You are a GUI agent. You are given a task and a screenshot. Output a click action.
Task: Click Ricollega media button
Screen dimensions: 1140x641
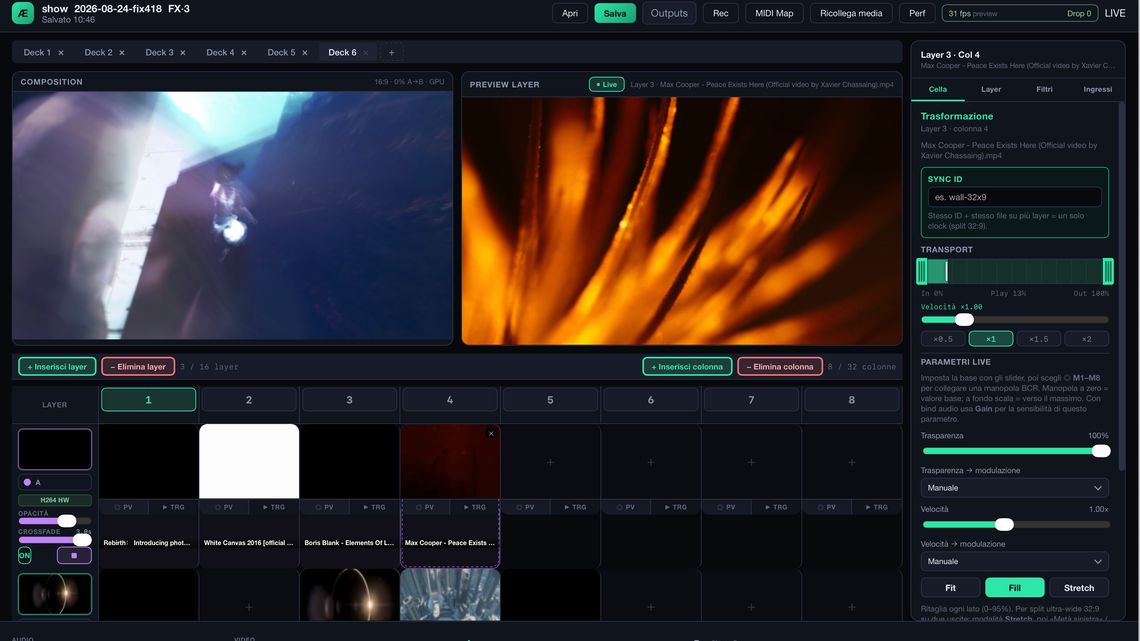[x=851, y=13]
